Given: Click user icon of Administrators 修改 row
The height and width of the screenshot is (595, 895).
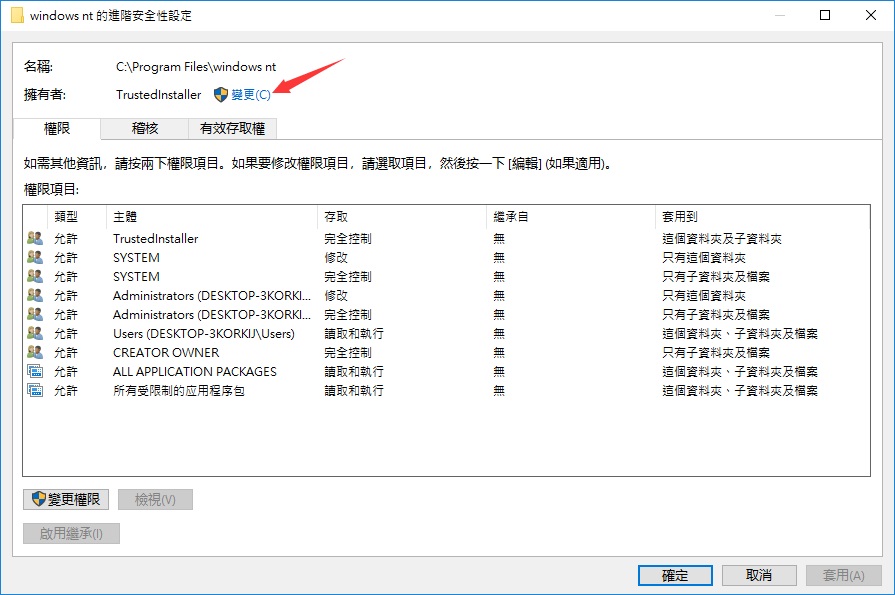Looking at the screenshot, I should point(35,295).
